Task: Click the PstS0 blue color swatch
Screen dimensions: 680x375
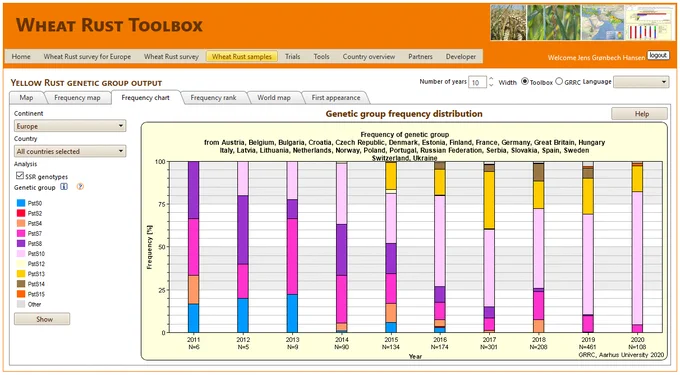Action: tap(21, 203)
